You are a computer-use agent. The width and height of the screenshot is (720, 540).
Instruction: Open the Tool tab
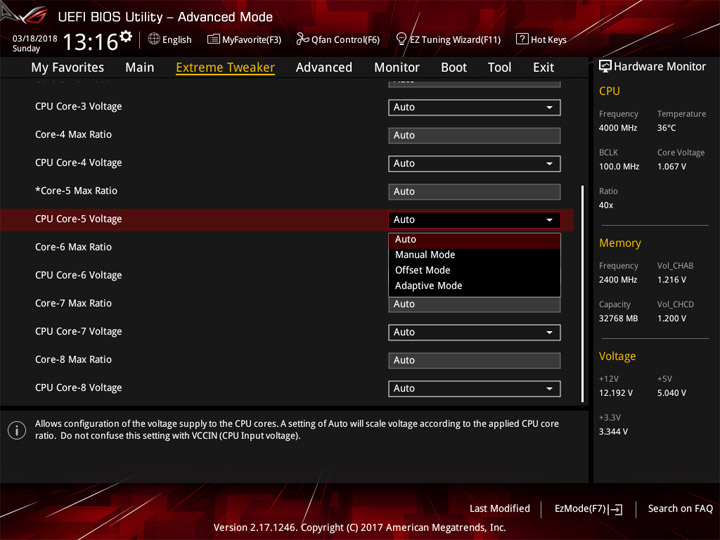[500, 68]
